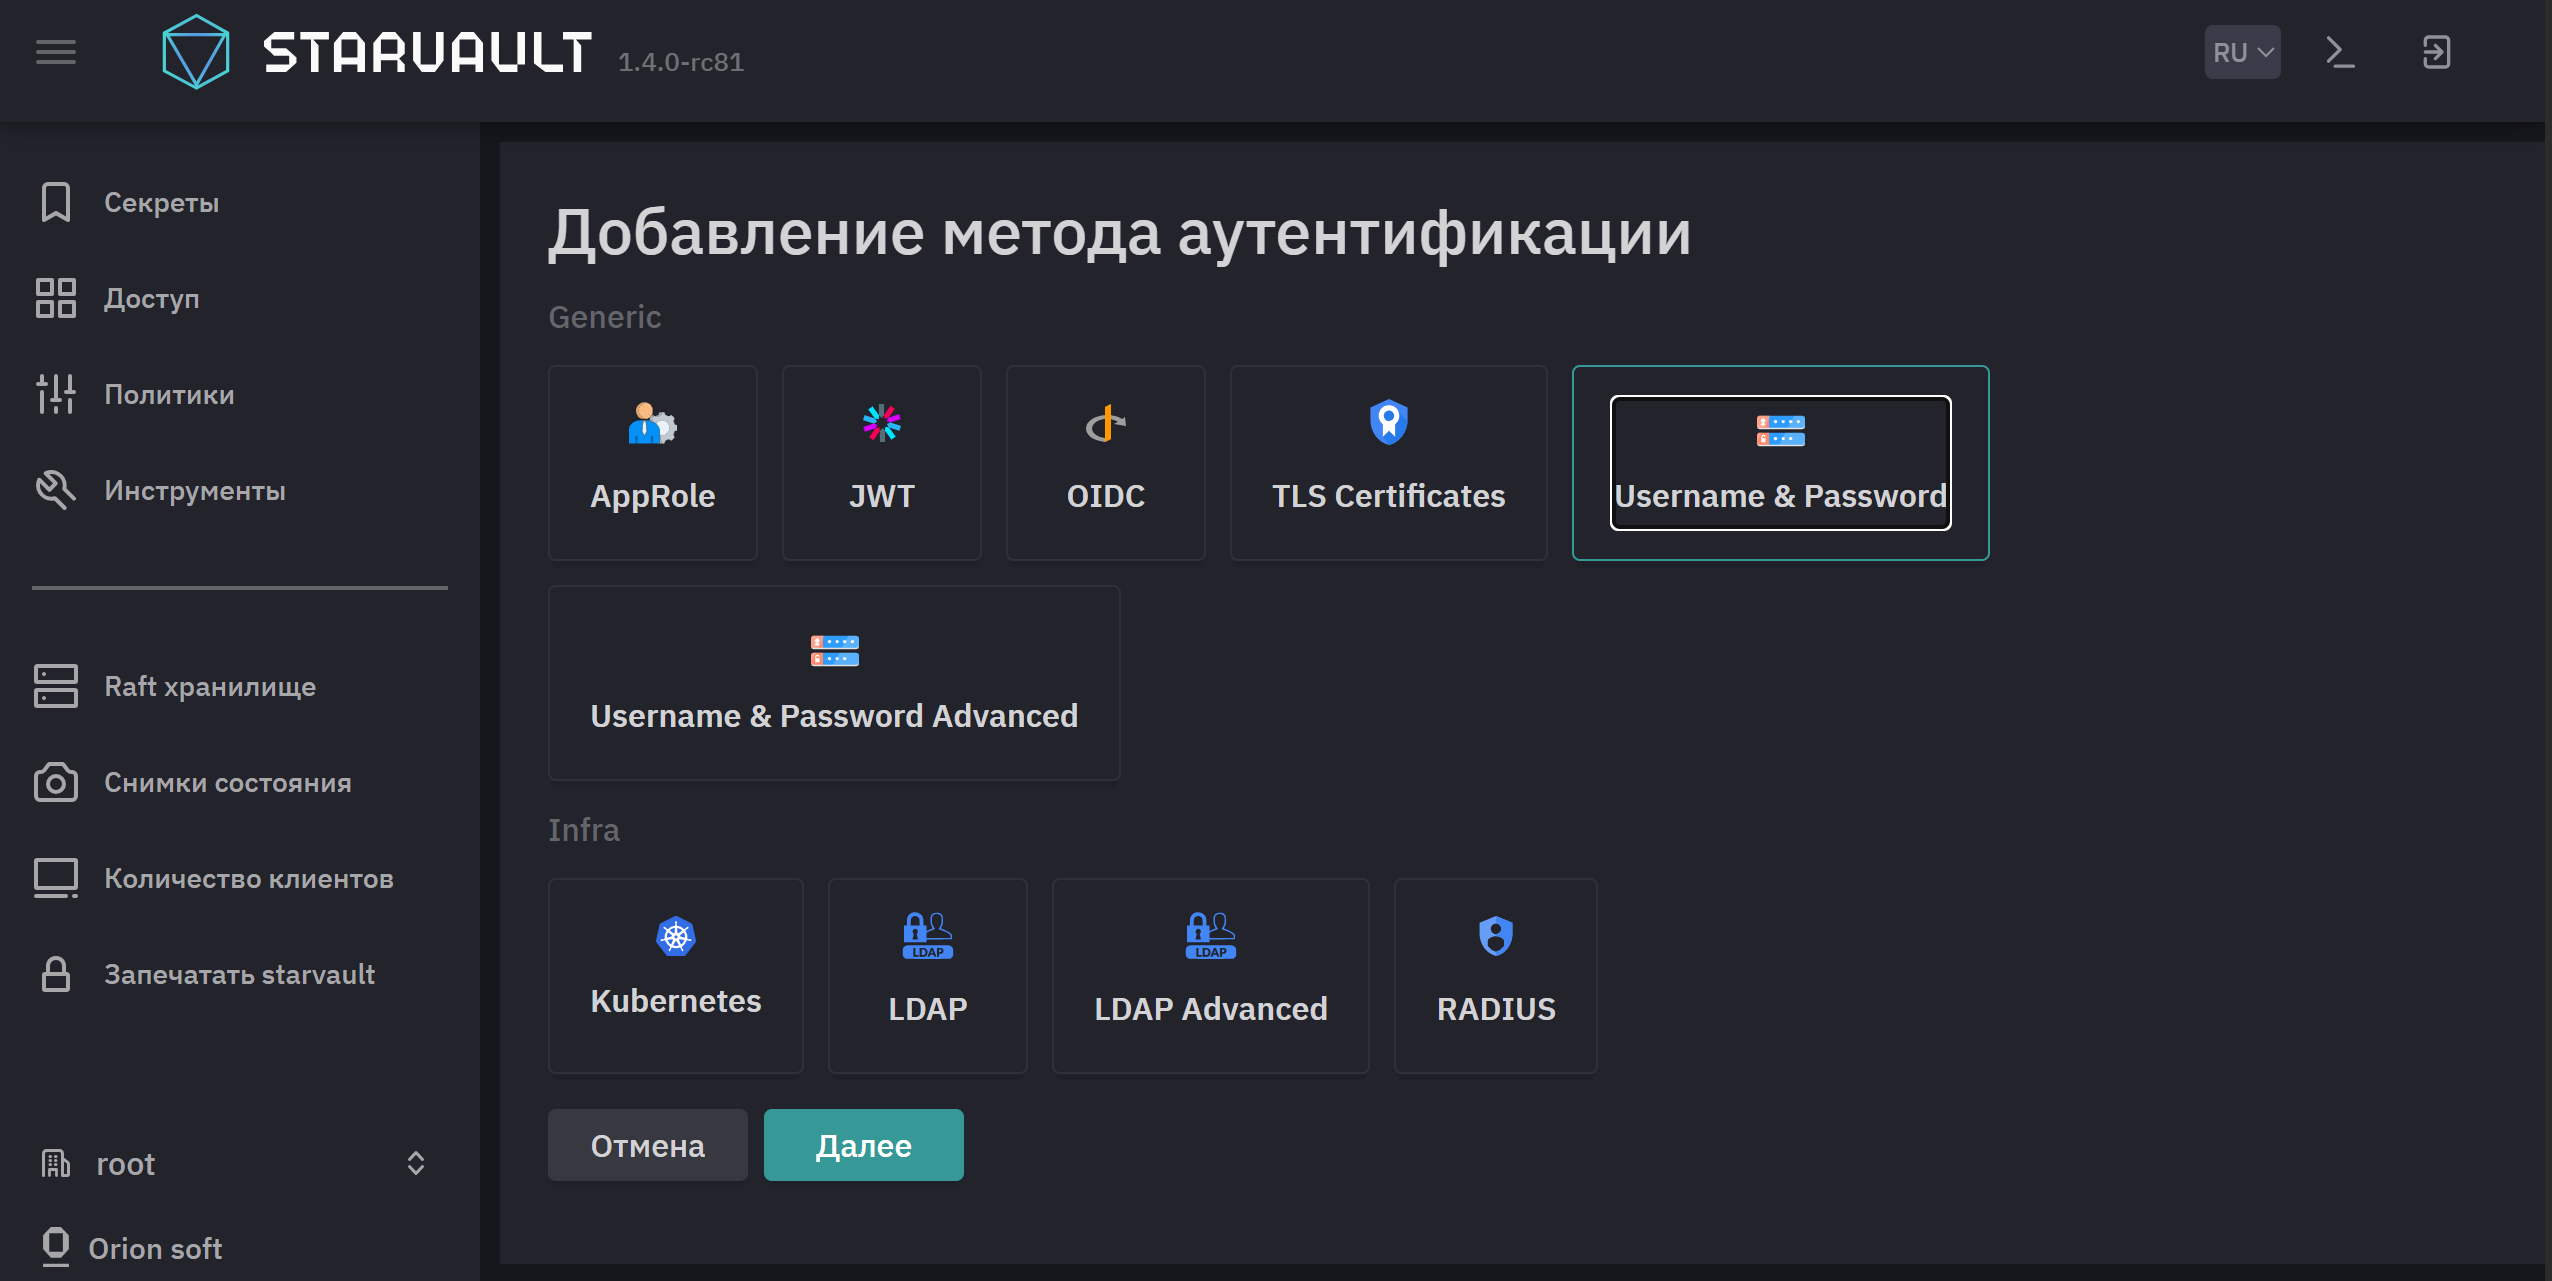Click the Отмена button

point(648,1145)
